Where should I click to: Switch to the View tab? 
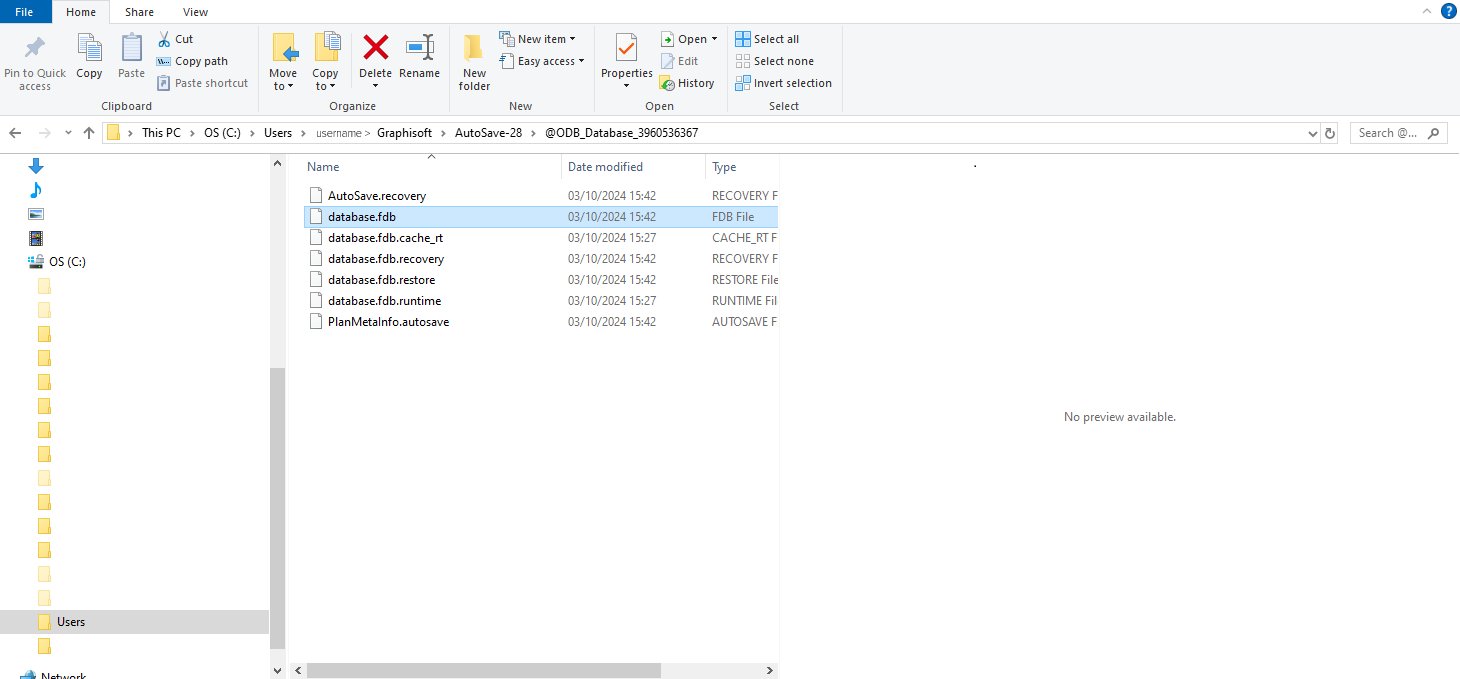pyautogui.click(x=195, y=11)
